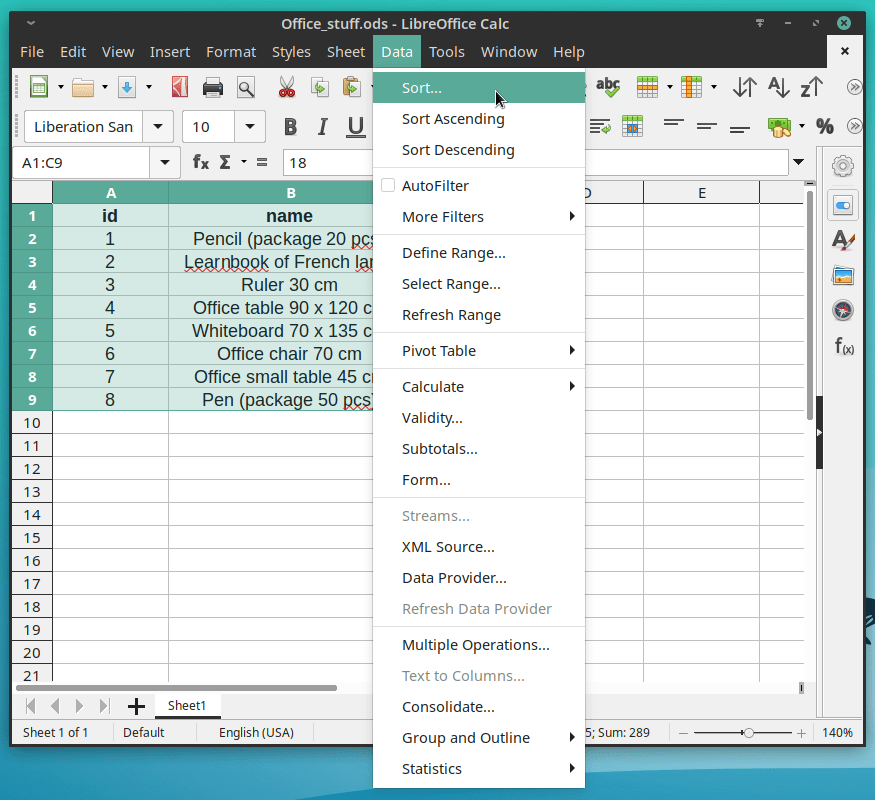The height and width of the screenshot is (800, 875).
Task: Select Validity... menu item
Action: pos(479,418)
